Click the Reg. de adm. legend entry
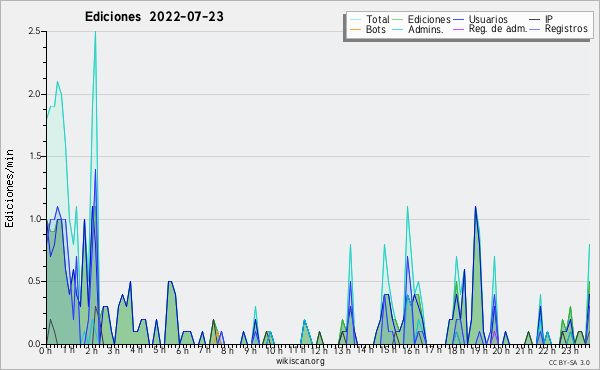This screenshot has height=370, width=600. 490,29
